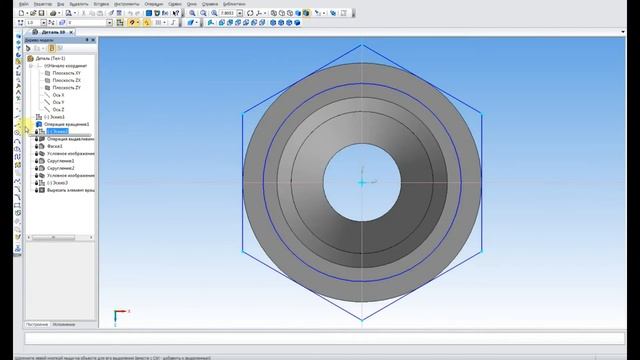Screen dimensions: 640x360
Task: Create a new document with the New icon
Action: pos(21,13)
